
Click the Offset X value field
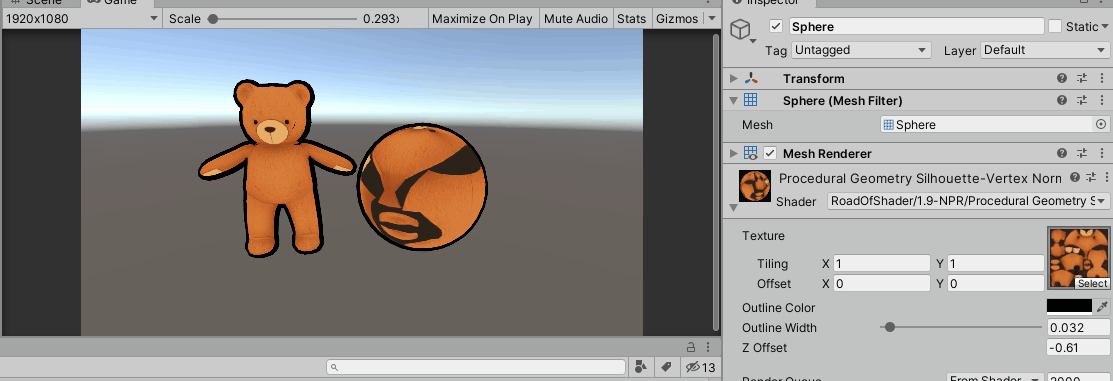[x=882, y=283]
